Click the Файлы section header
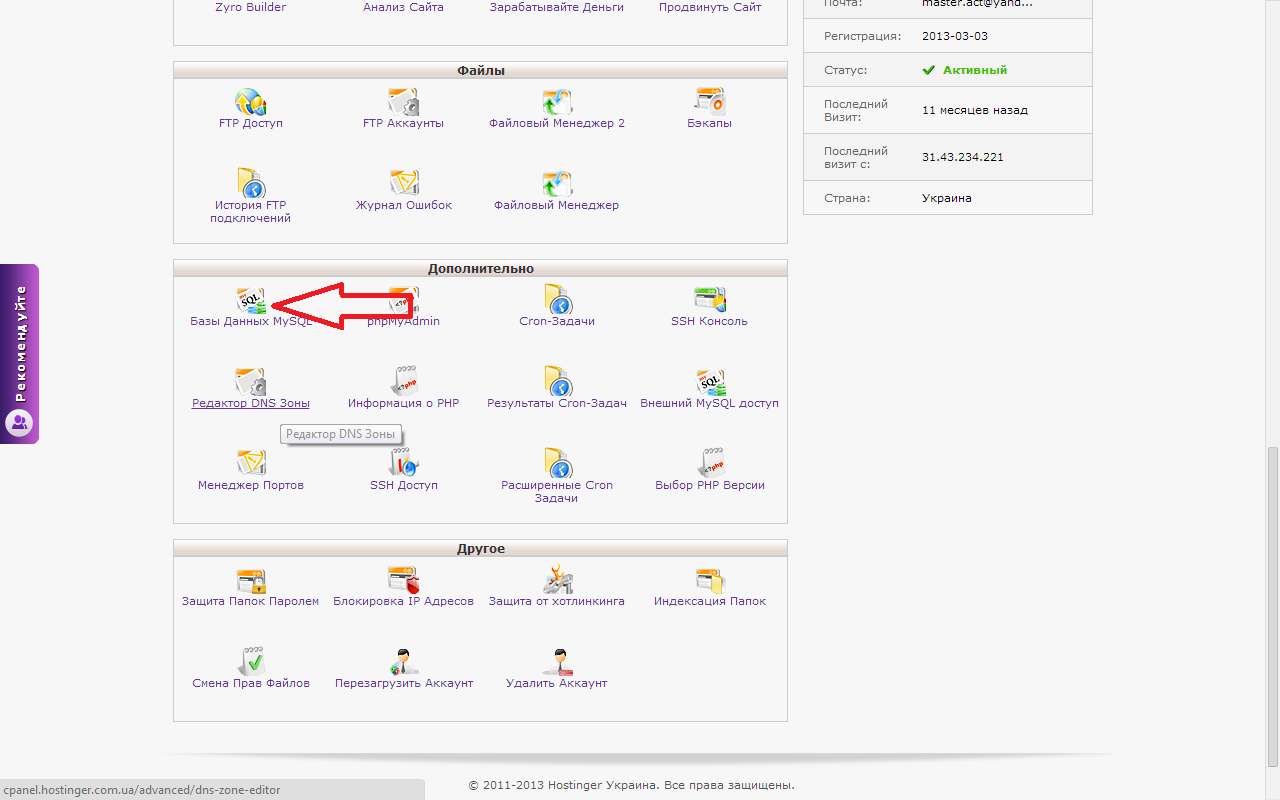1280x800 pixels. (x=480, y=71)
